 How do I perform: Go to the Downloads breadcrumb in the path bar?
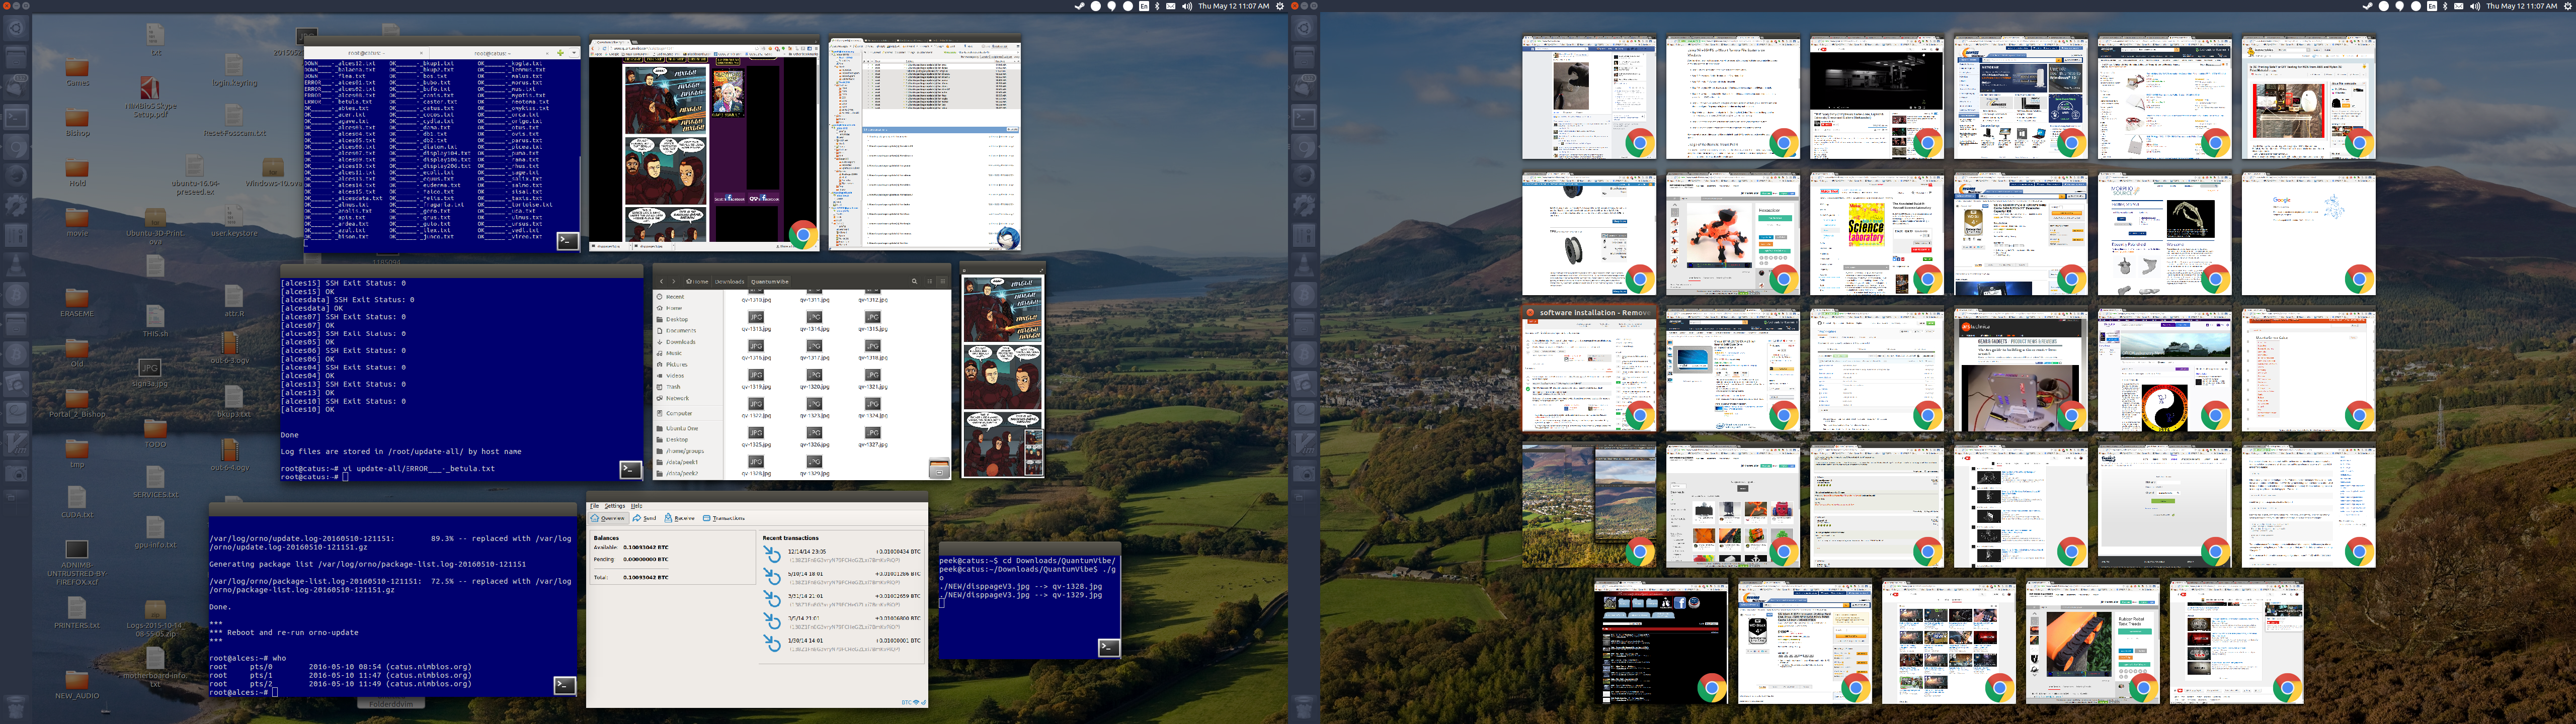(x=729, y=281)
